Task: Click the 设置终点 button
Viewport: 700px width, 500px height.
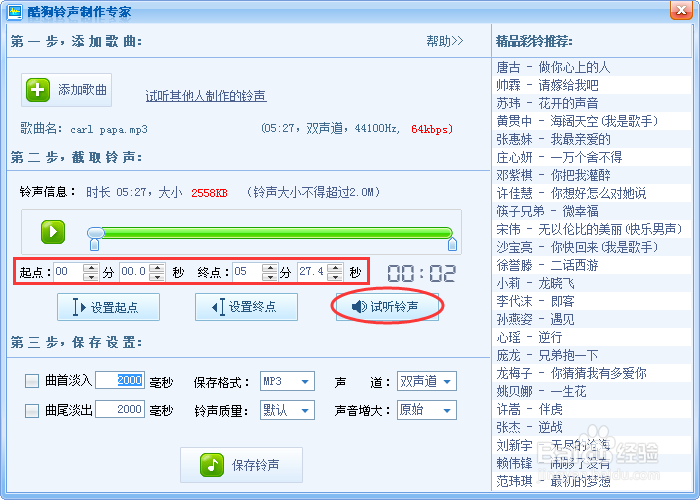Action: [246, 307]
